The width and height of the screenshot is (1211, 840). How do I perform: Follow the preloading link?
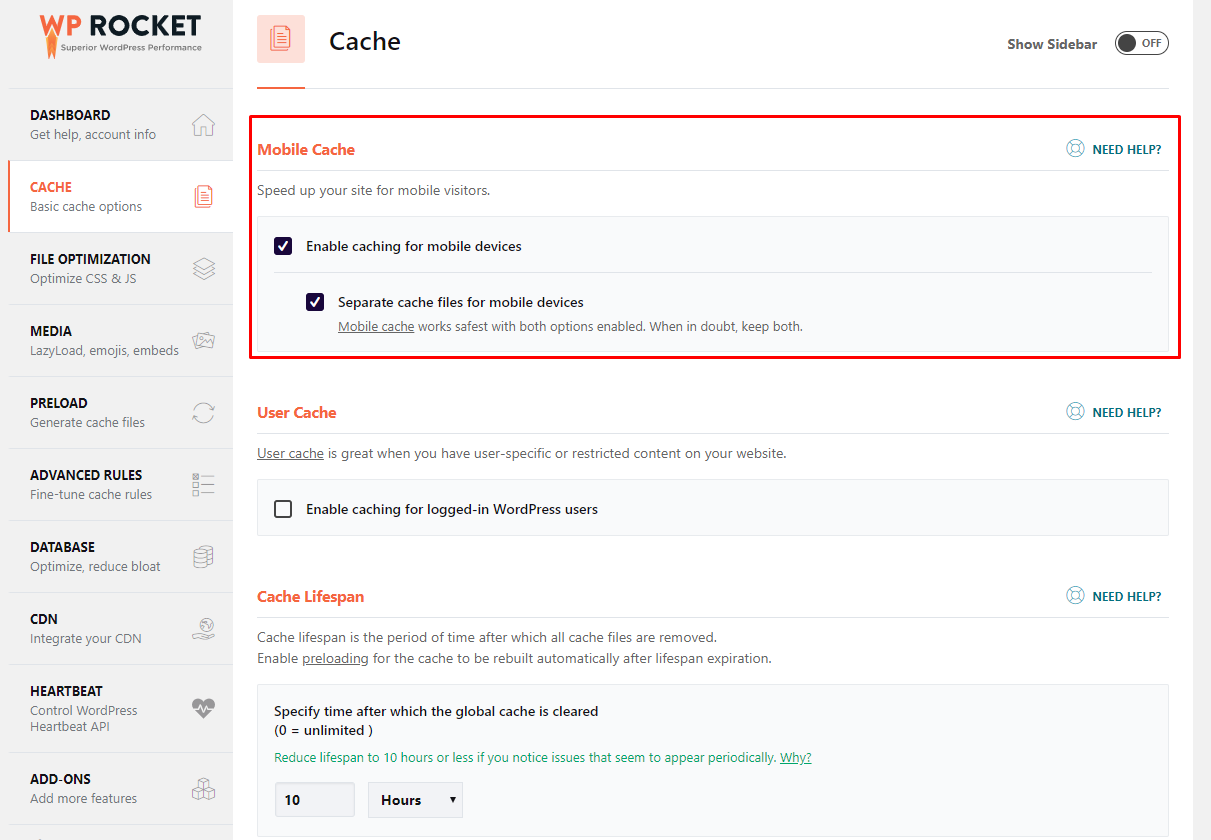[x=335, y=658]
